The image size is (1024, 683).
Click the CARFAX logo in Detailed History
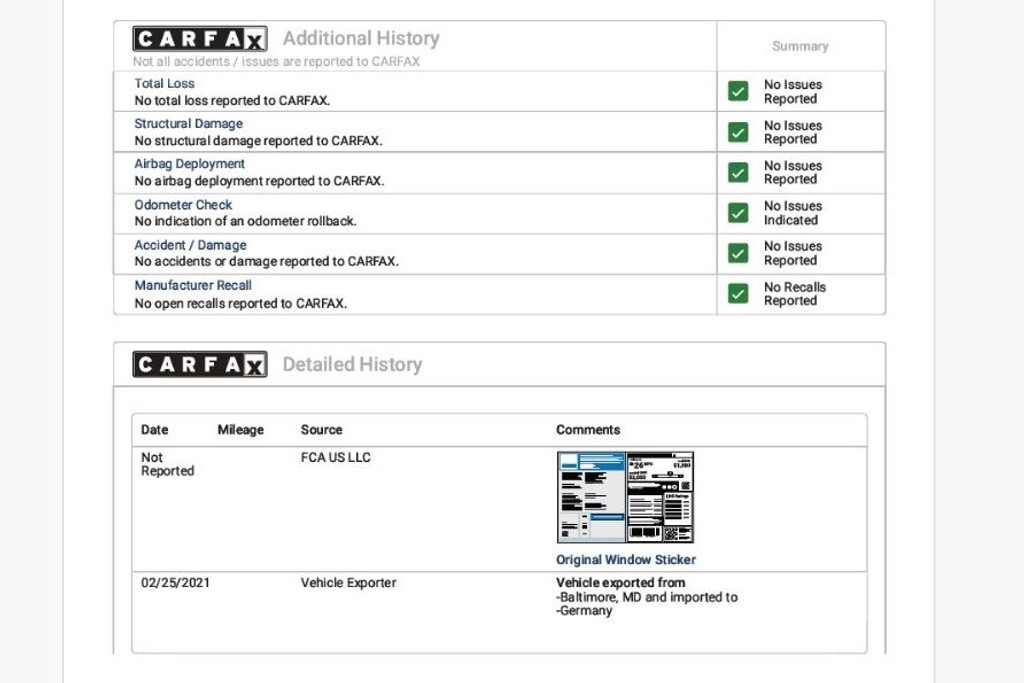200,364
